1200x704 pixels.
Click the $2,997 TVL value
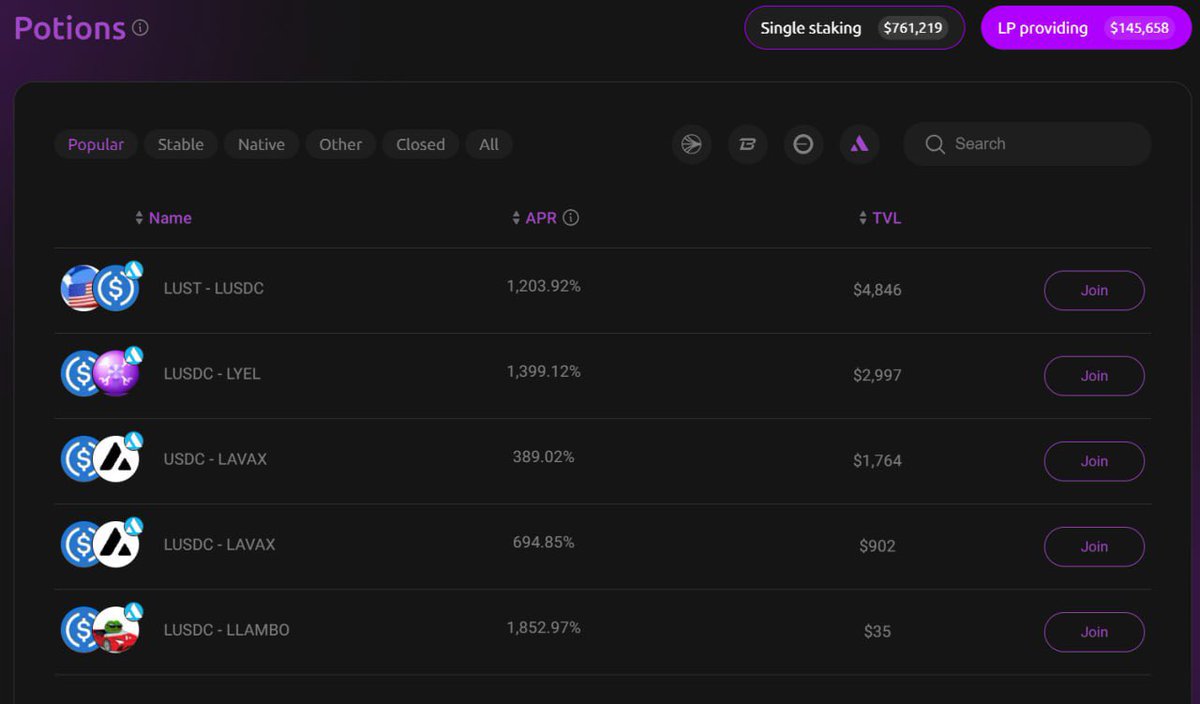(877, 375)
